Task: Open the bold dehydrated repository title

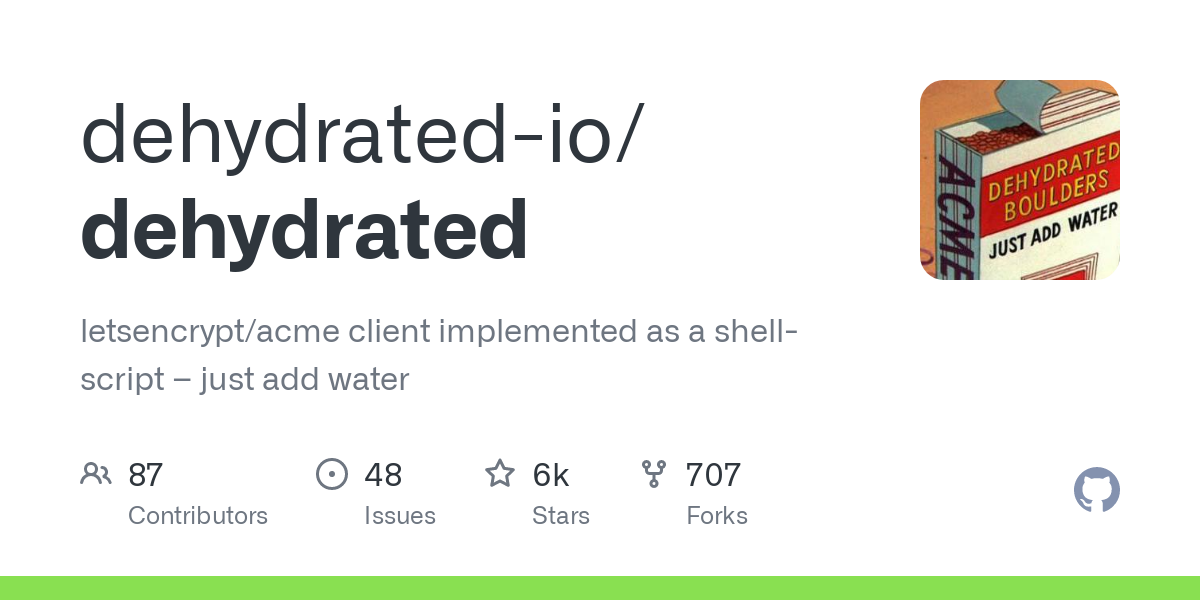Action: (304, 229)
